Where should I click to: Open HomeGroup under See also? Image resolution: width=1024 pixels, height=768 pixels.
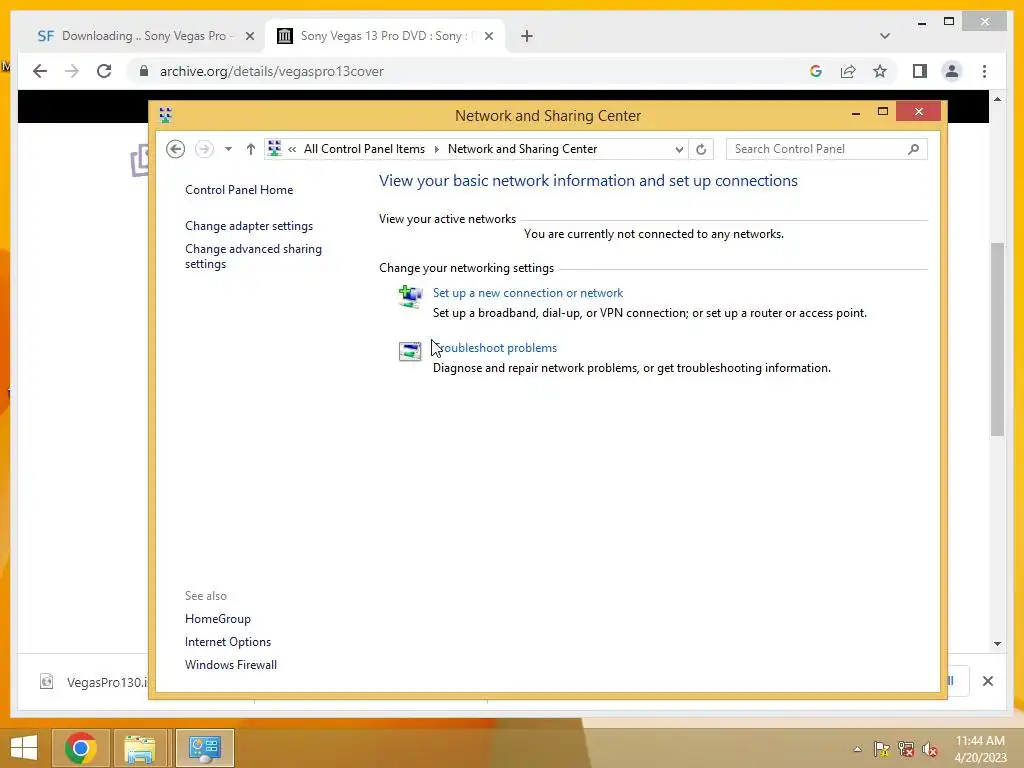[217, 619]
